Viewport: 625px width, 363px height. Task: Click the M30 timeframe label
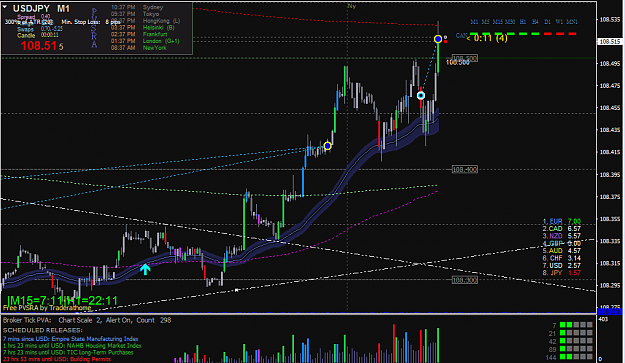510,22
